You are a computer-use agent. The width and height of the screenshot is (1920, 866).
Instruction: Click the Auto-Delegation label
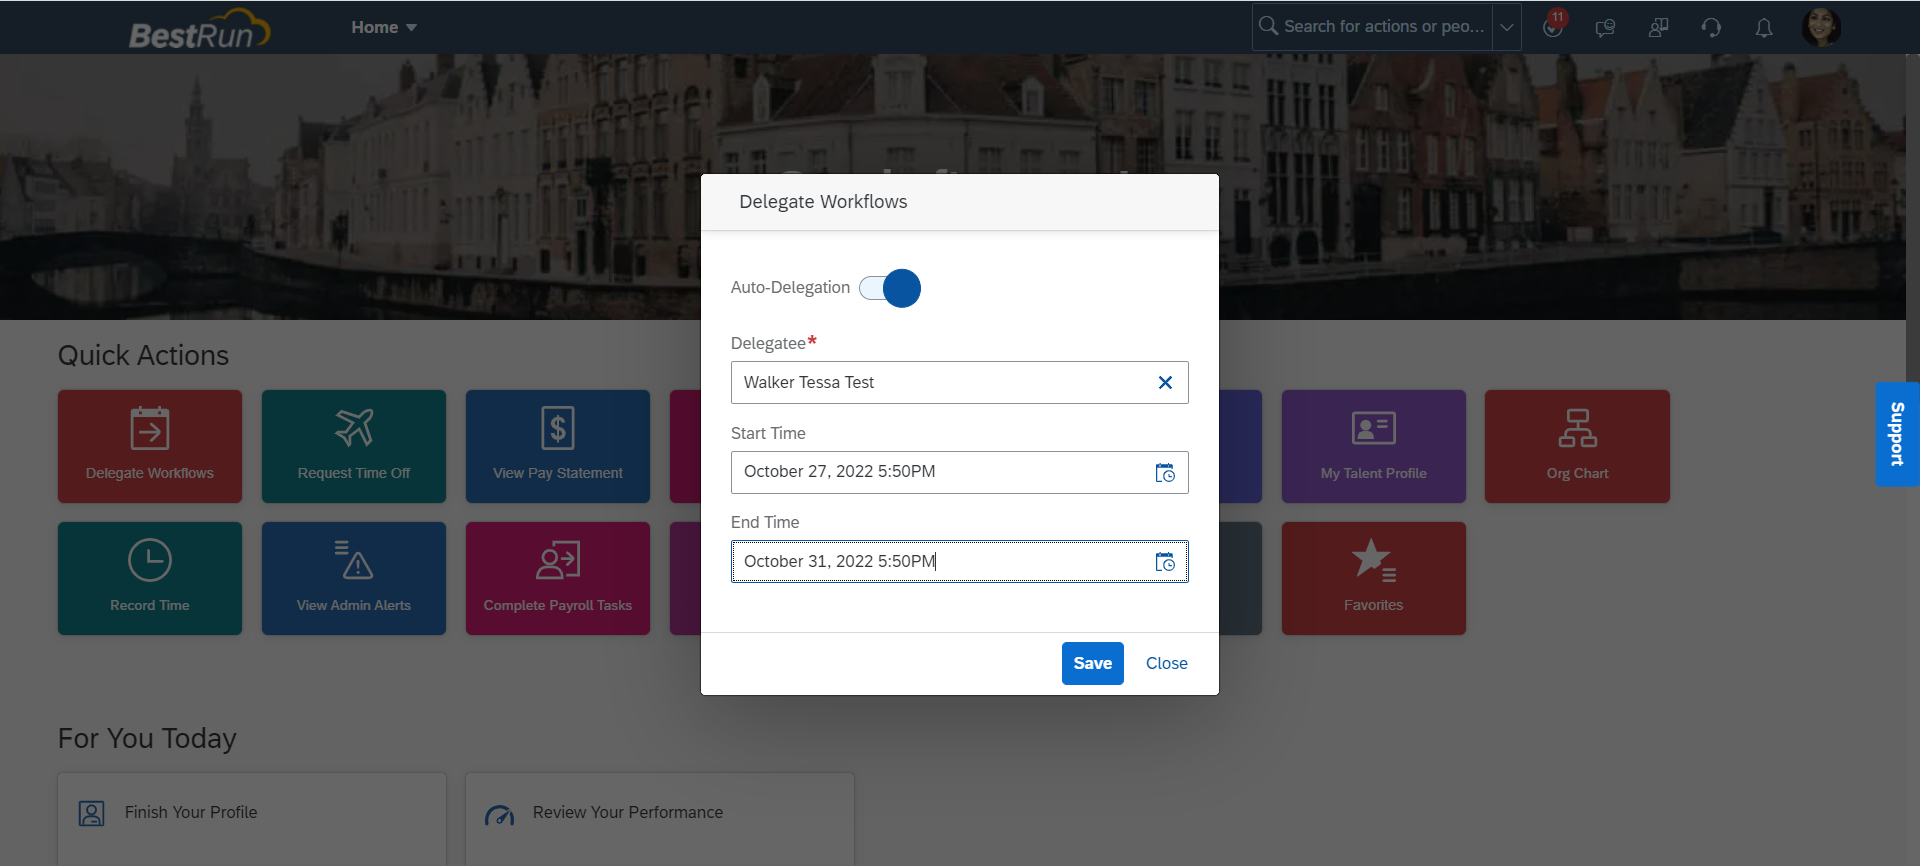[x=790, y=288]
